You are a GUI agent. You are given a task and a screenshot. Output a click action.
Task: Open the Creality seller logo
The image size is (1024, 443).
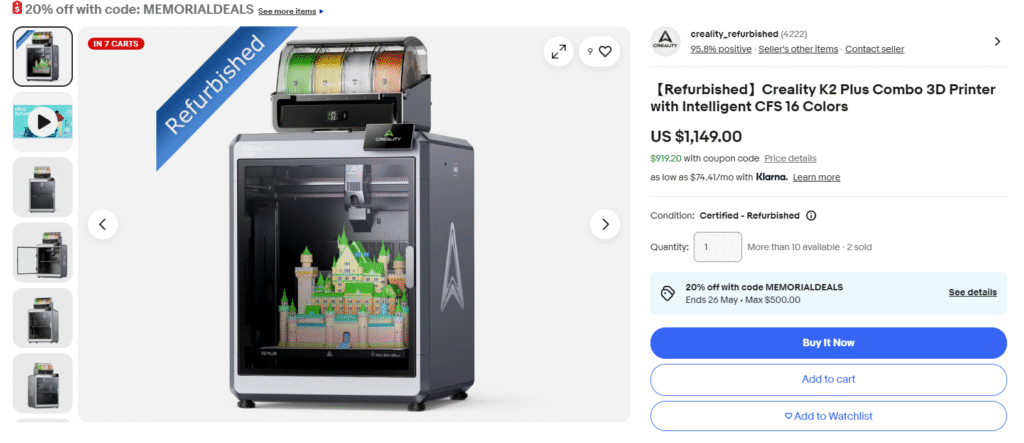[665, 41]
